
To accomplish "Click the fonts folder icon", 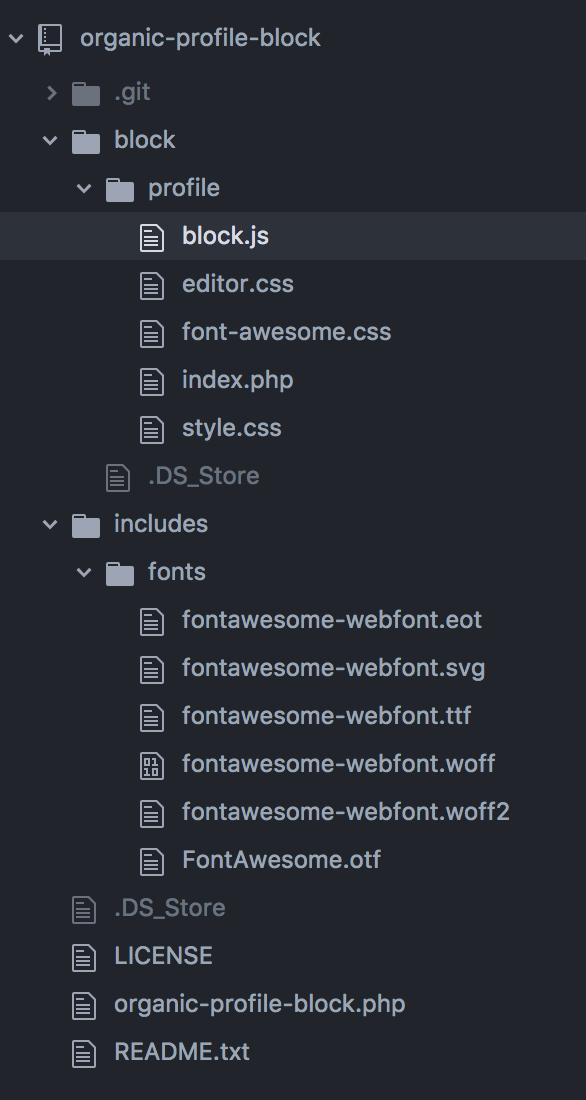I will point(120,573).
